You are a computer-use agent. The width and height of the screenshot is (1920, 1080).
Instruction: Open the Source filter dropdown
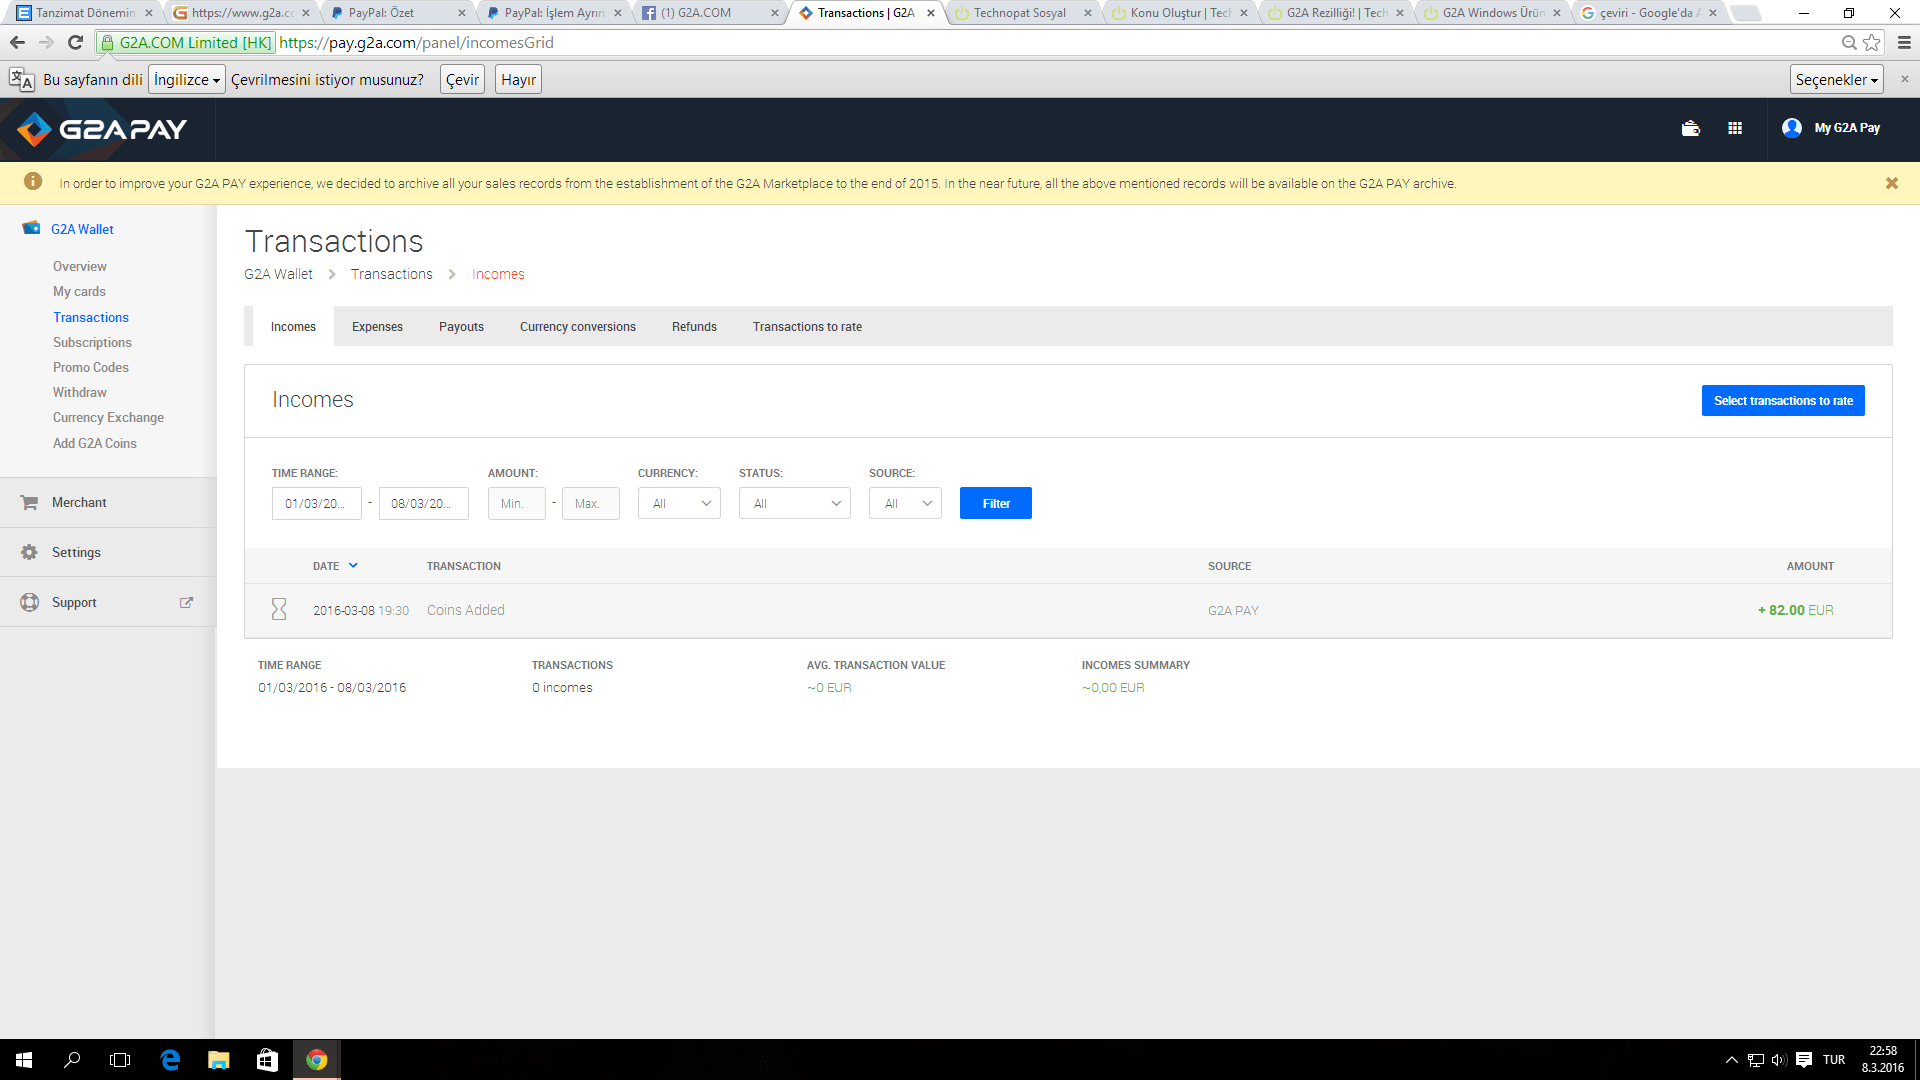click(905, 503)
